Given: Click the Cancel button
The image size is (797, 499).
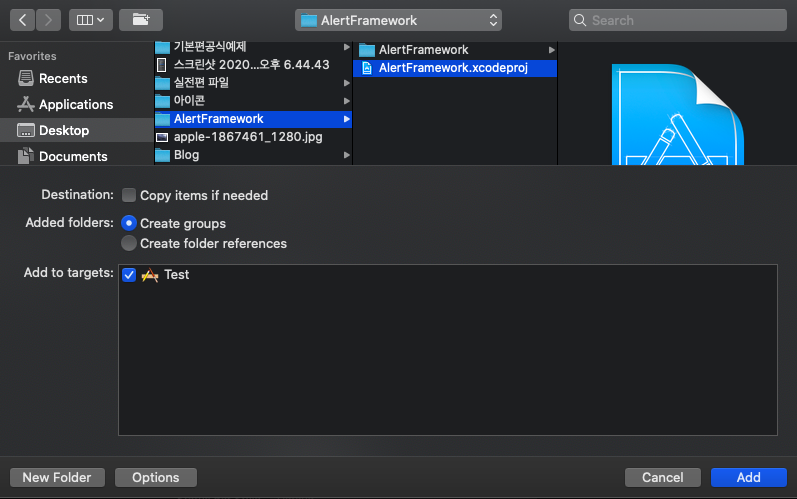Looking at the screenshot, I should point(663,478).
